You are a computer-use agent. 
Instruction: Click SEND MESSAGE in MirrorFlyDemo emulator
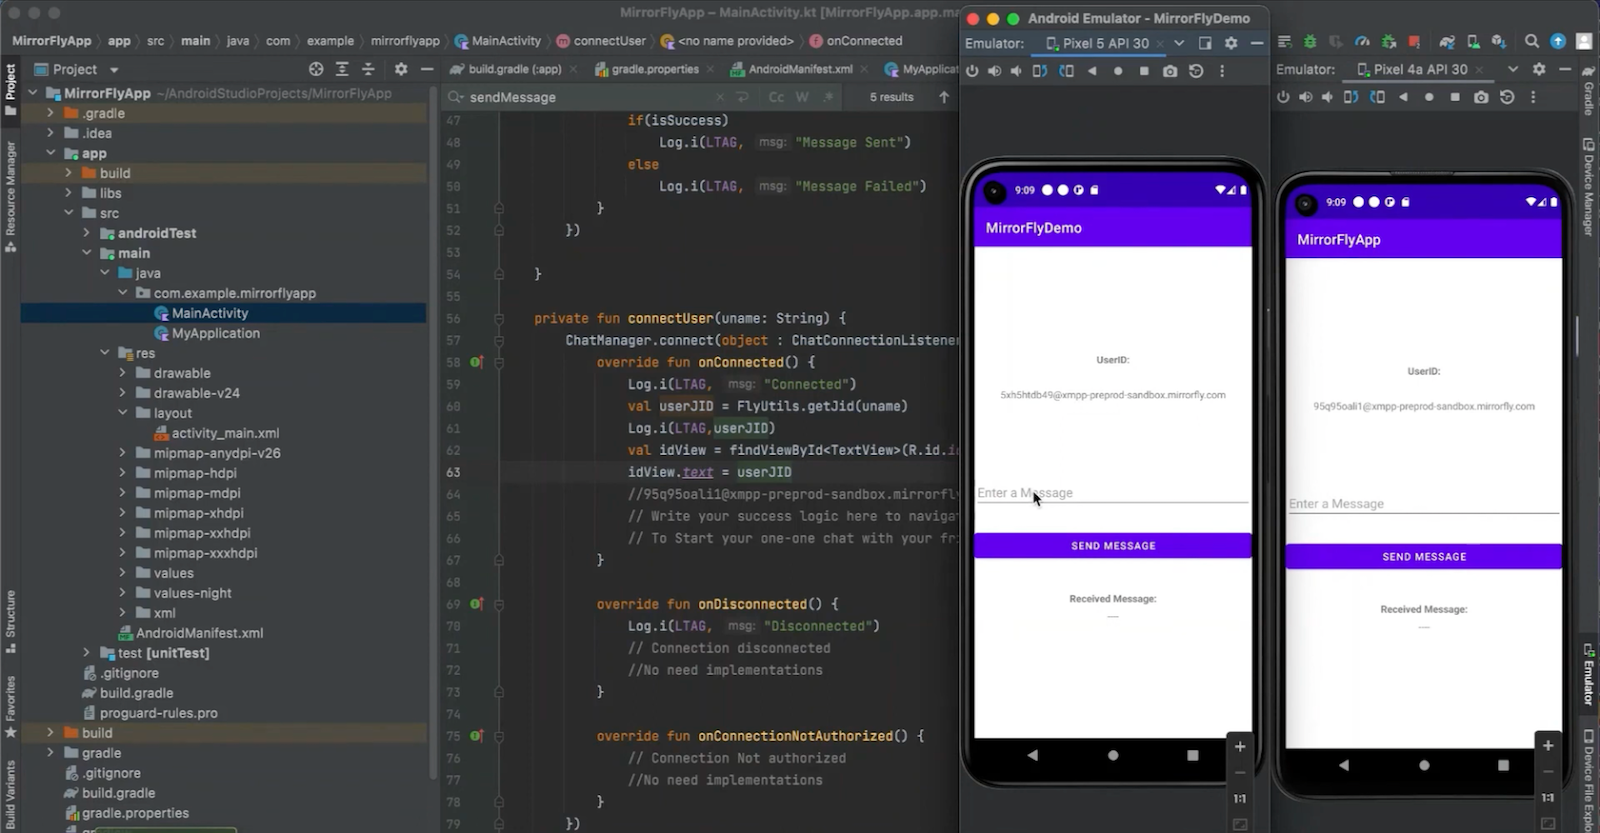1113,545
